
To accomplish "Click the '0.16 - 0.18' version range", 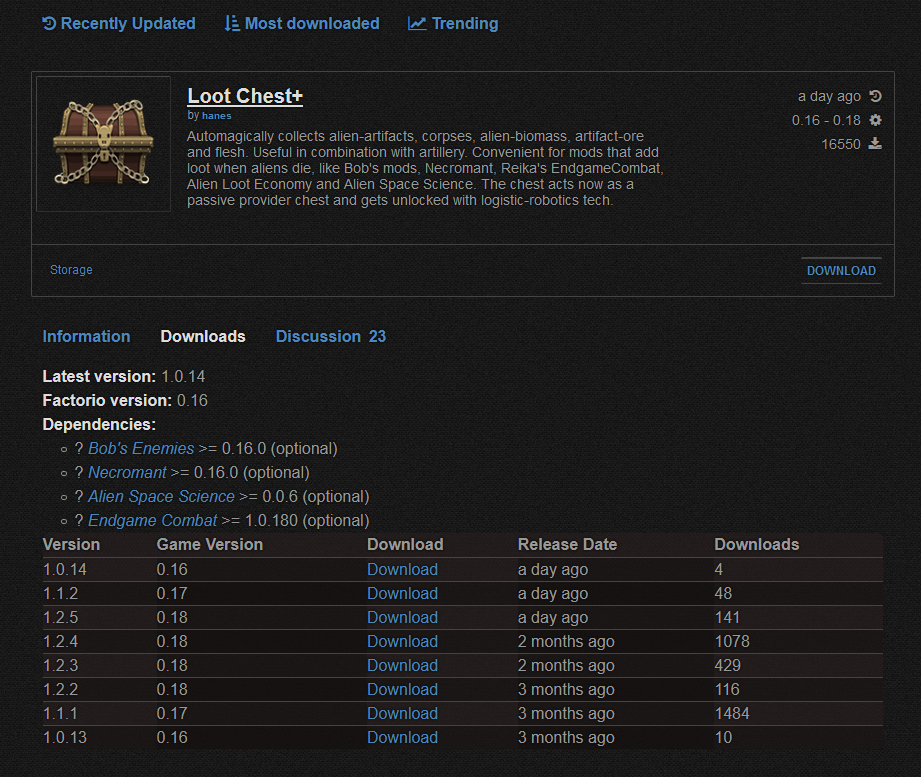I will click(826, 120).
